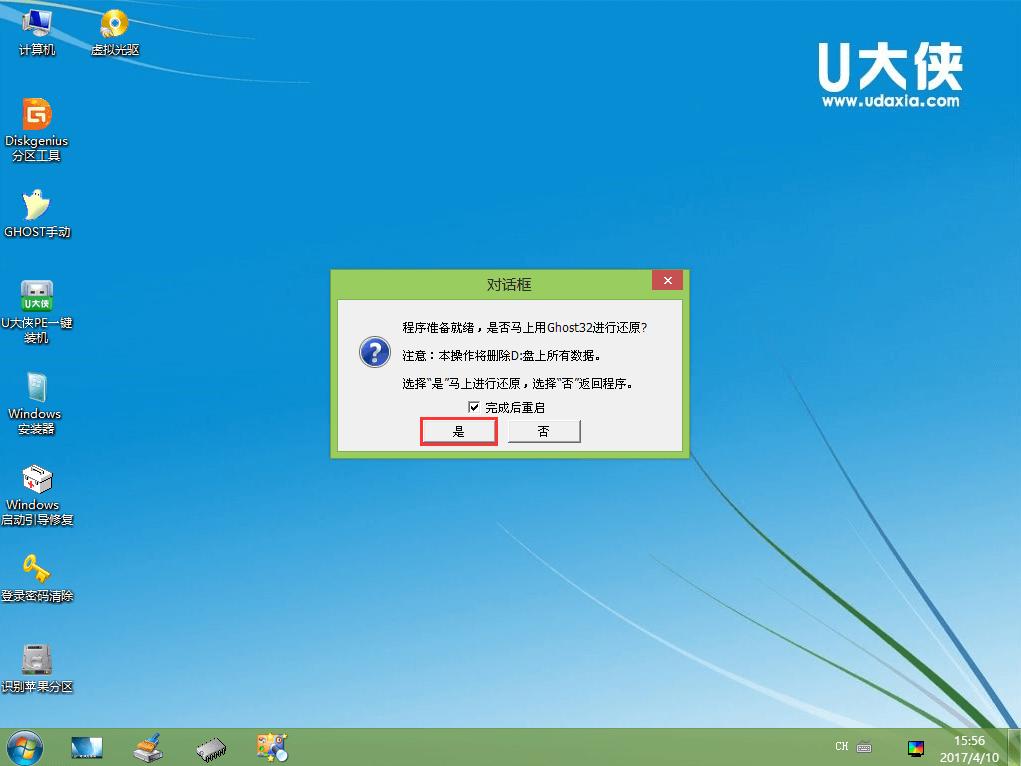Click the display icon in the system tray
This screenshot has width=1021, height=766.
[916, 747]
